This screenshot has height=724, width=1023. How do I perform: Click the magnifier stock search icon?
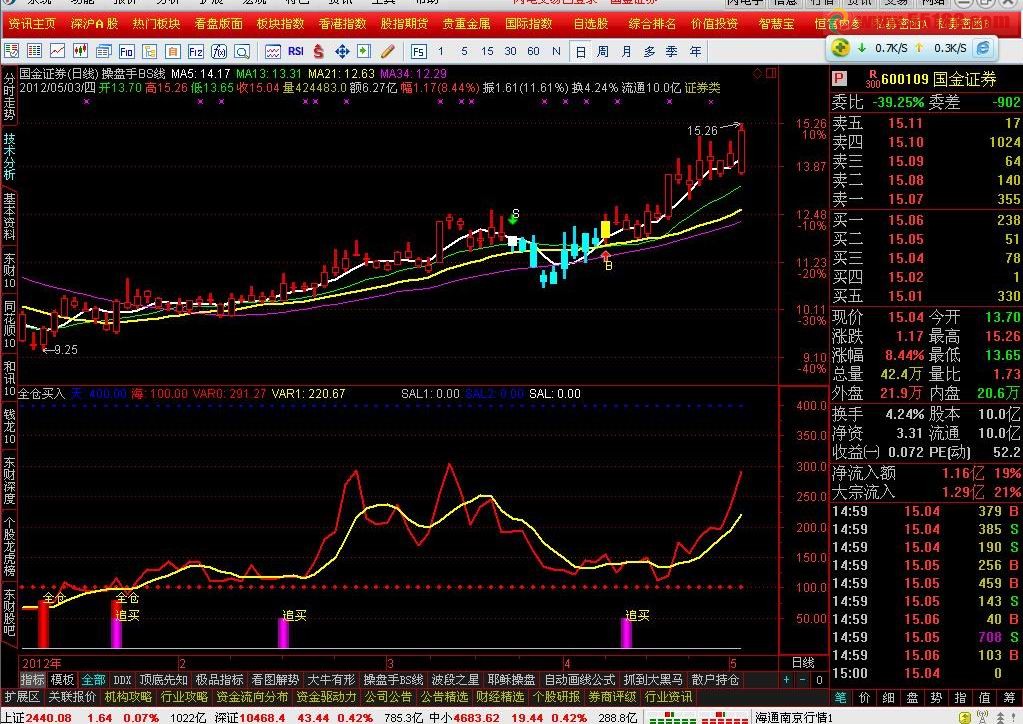point(244,51)
